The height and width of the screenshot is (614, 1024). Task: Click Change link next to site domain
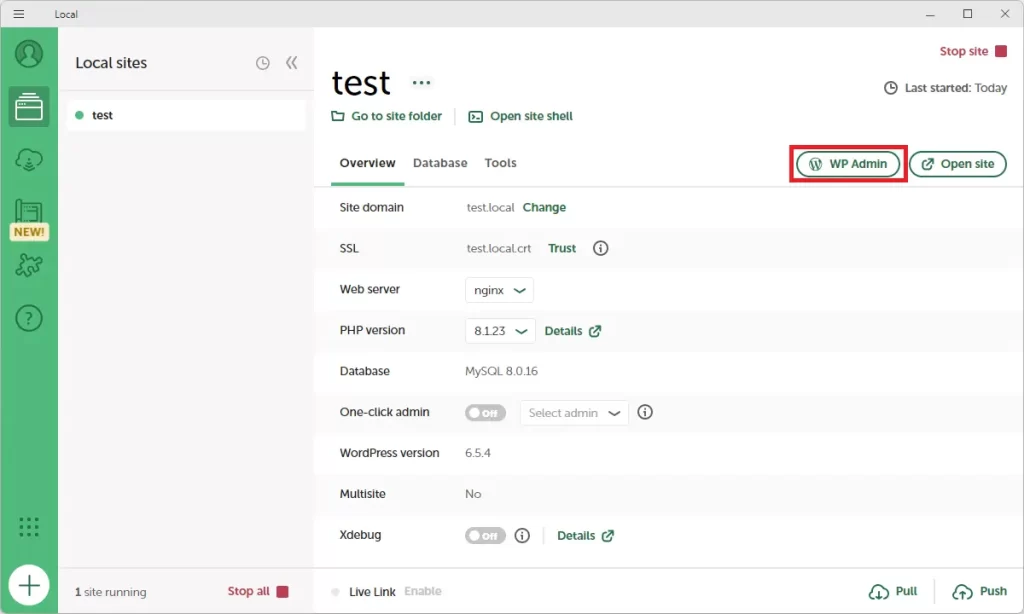pyautogui.click(x=544, y=208)
